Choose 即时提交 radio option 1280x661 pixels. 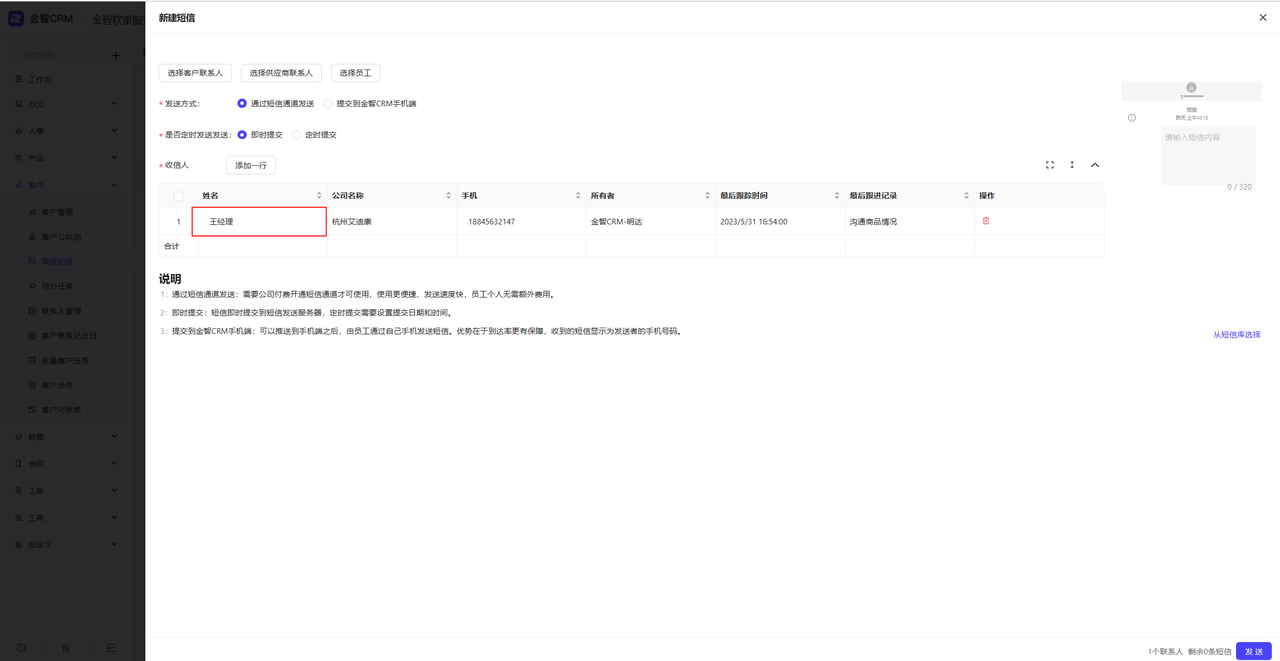(x=242, y=134)
